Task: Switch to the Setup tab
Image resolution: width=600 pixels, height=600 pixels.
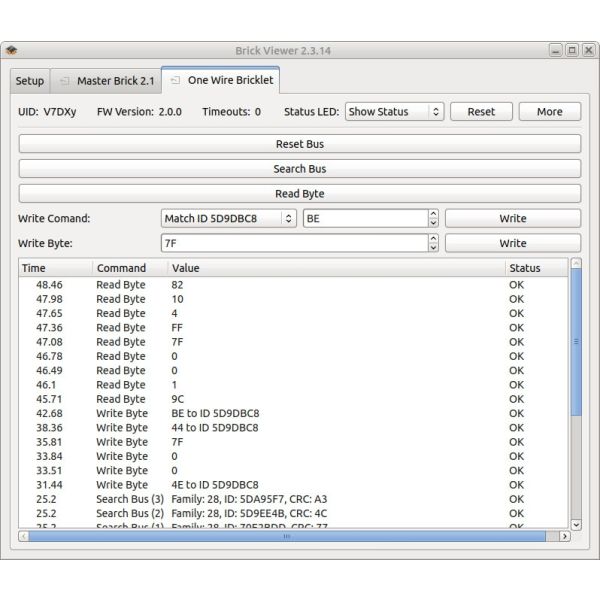Action: click(x=30, y=81)
